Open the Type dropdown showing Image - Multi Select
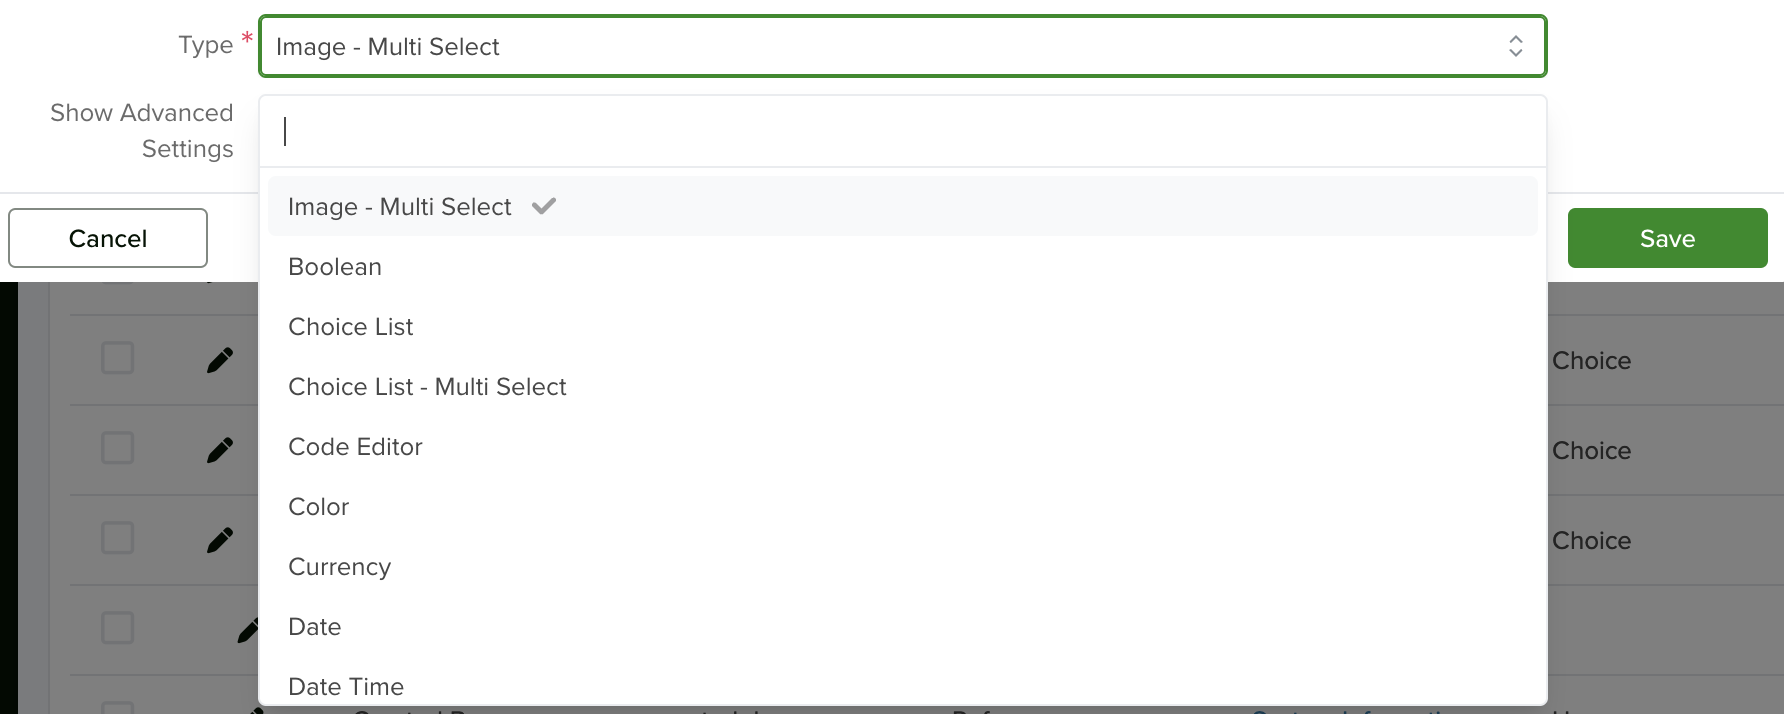 (902, 46)
